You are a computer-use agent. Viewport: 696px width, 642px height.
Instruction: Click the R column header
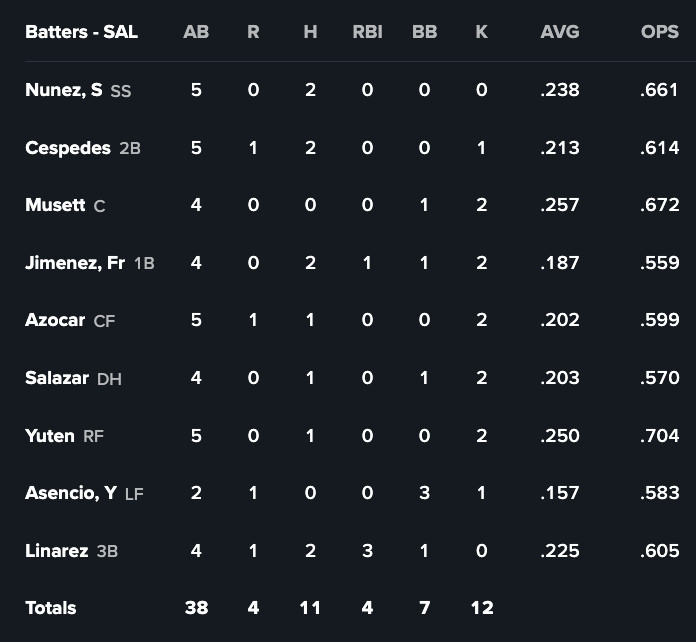pos(253,32)
